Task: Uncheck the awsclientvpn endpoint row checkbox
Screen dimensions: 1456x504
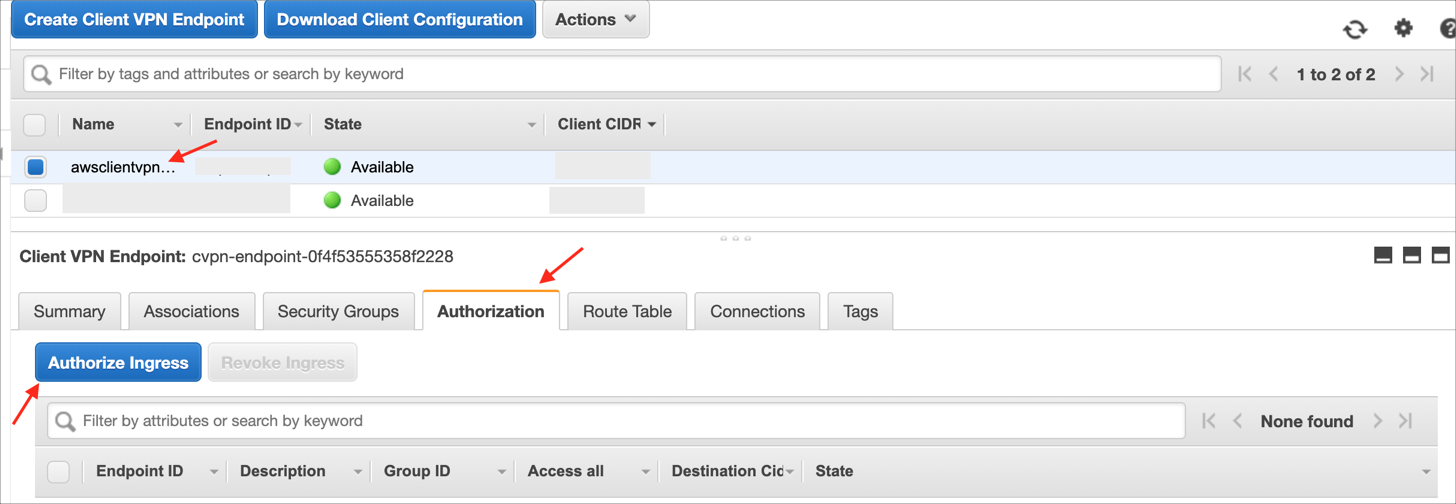Action: click(x=36, y=167)
